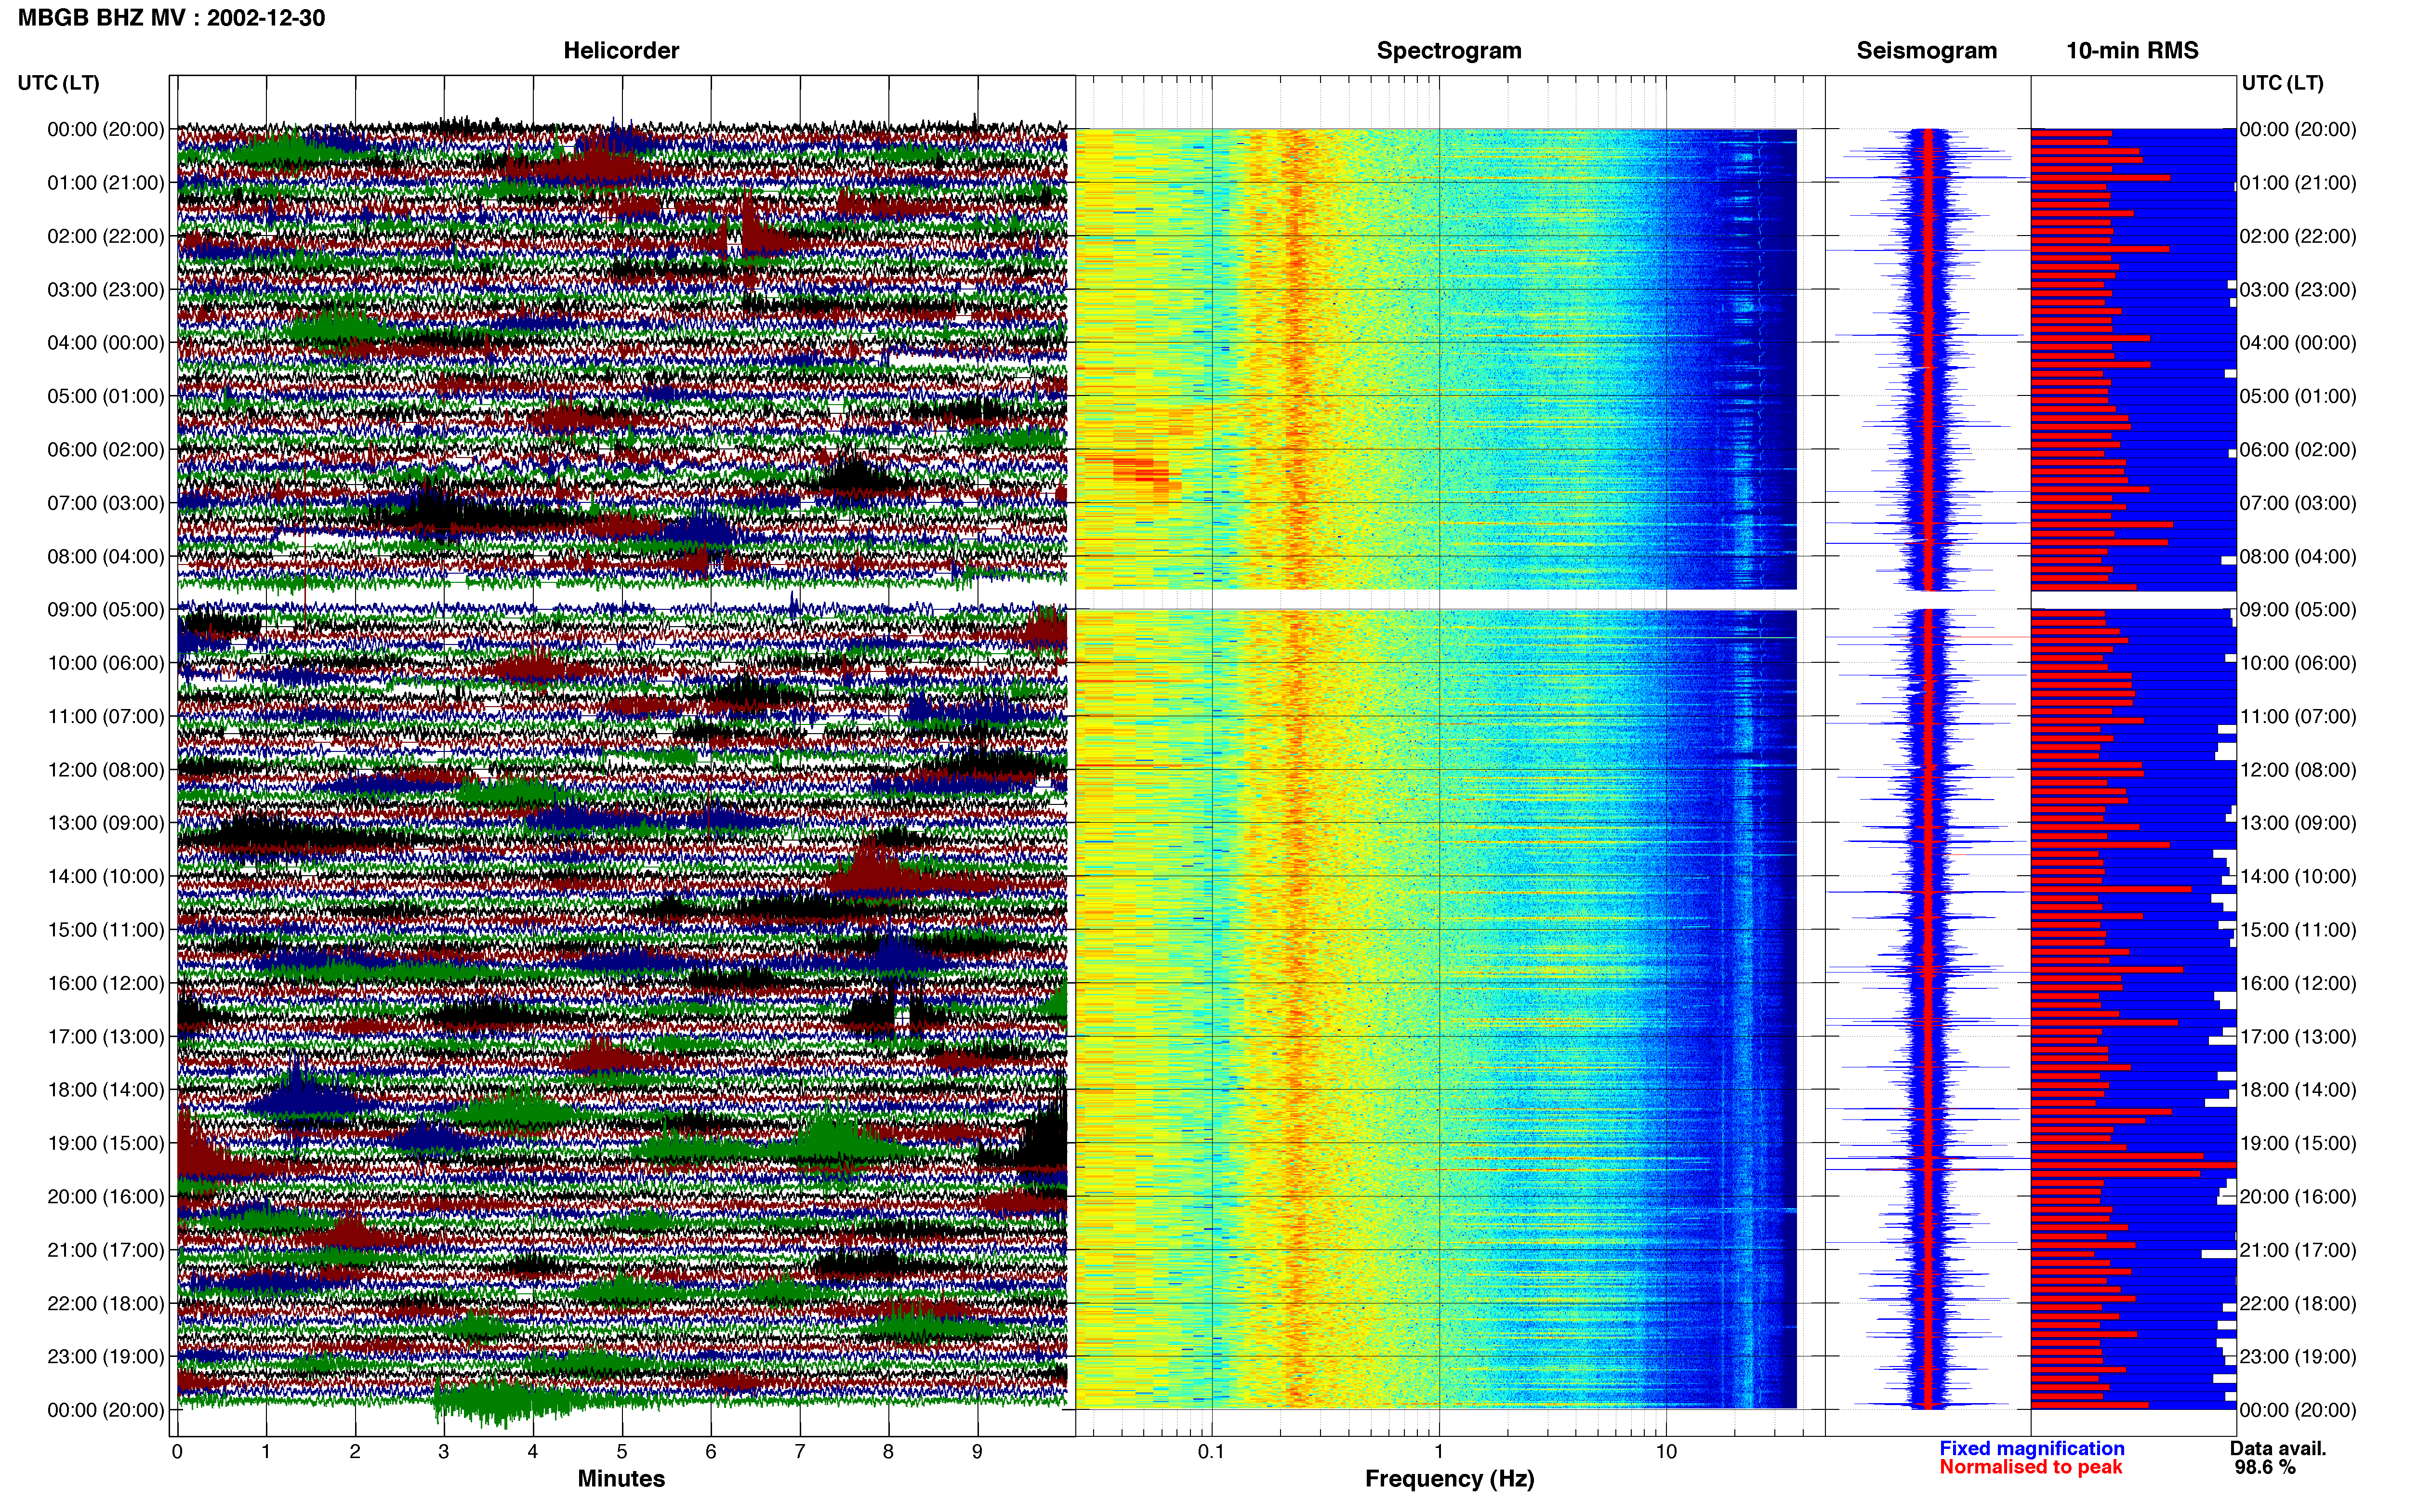This screenshot has width=2418, height=1512.
Task: Select '17:00 (13:00)' label beside RMS panel
Action: tap(2298, 1037)
